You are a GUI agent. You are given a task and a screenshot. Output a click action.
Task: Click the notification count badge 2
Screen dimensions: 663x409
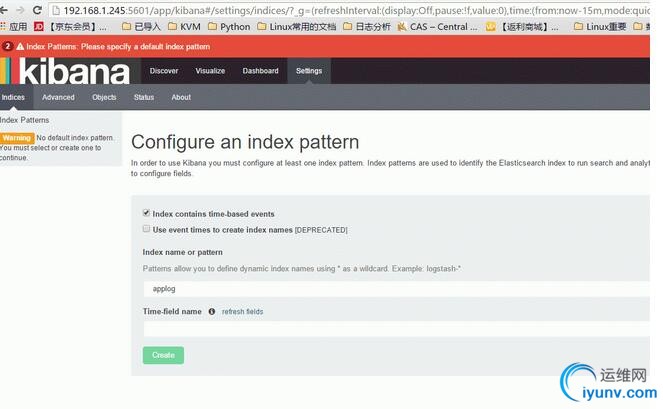[x=7, y=46]
